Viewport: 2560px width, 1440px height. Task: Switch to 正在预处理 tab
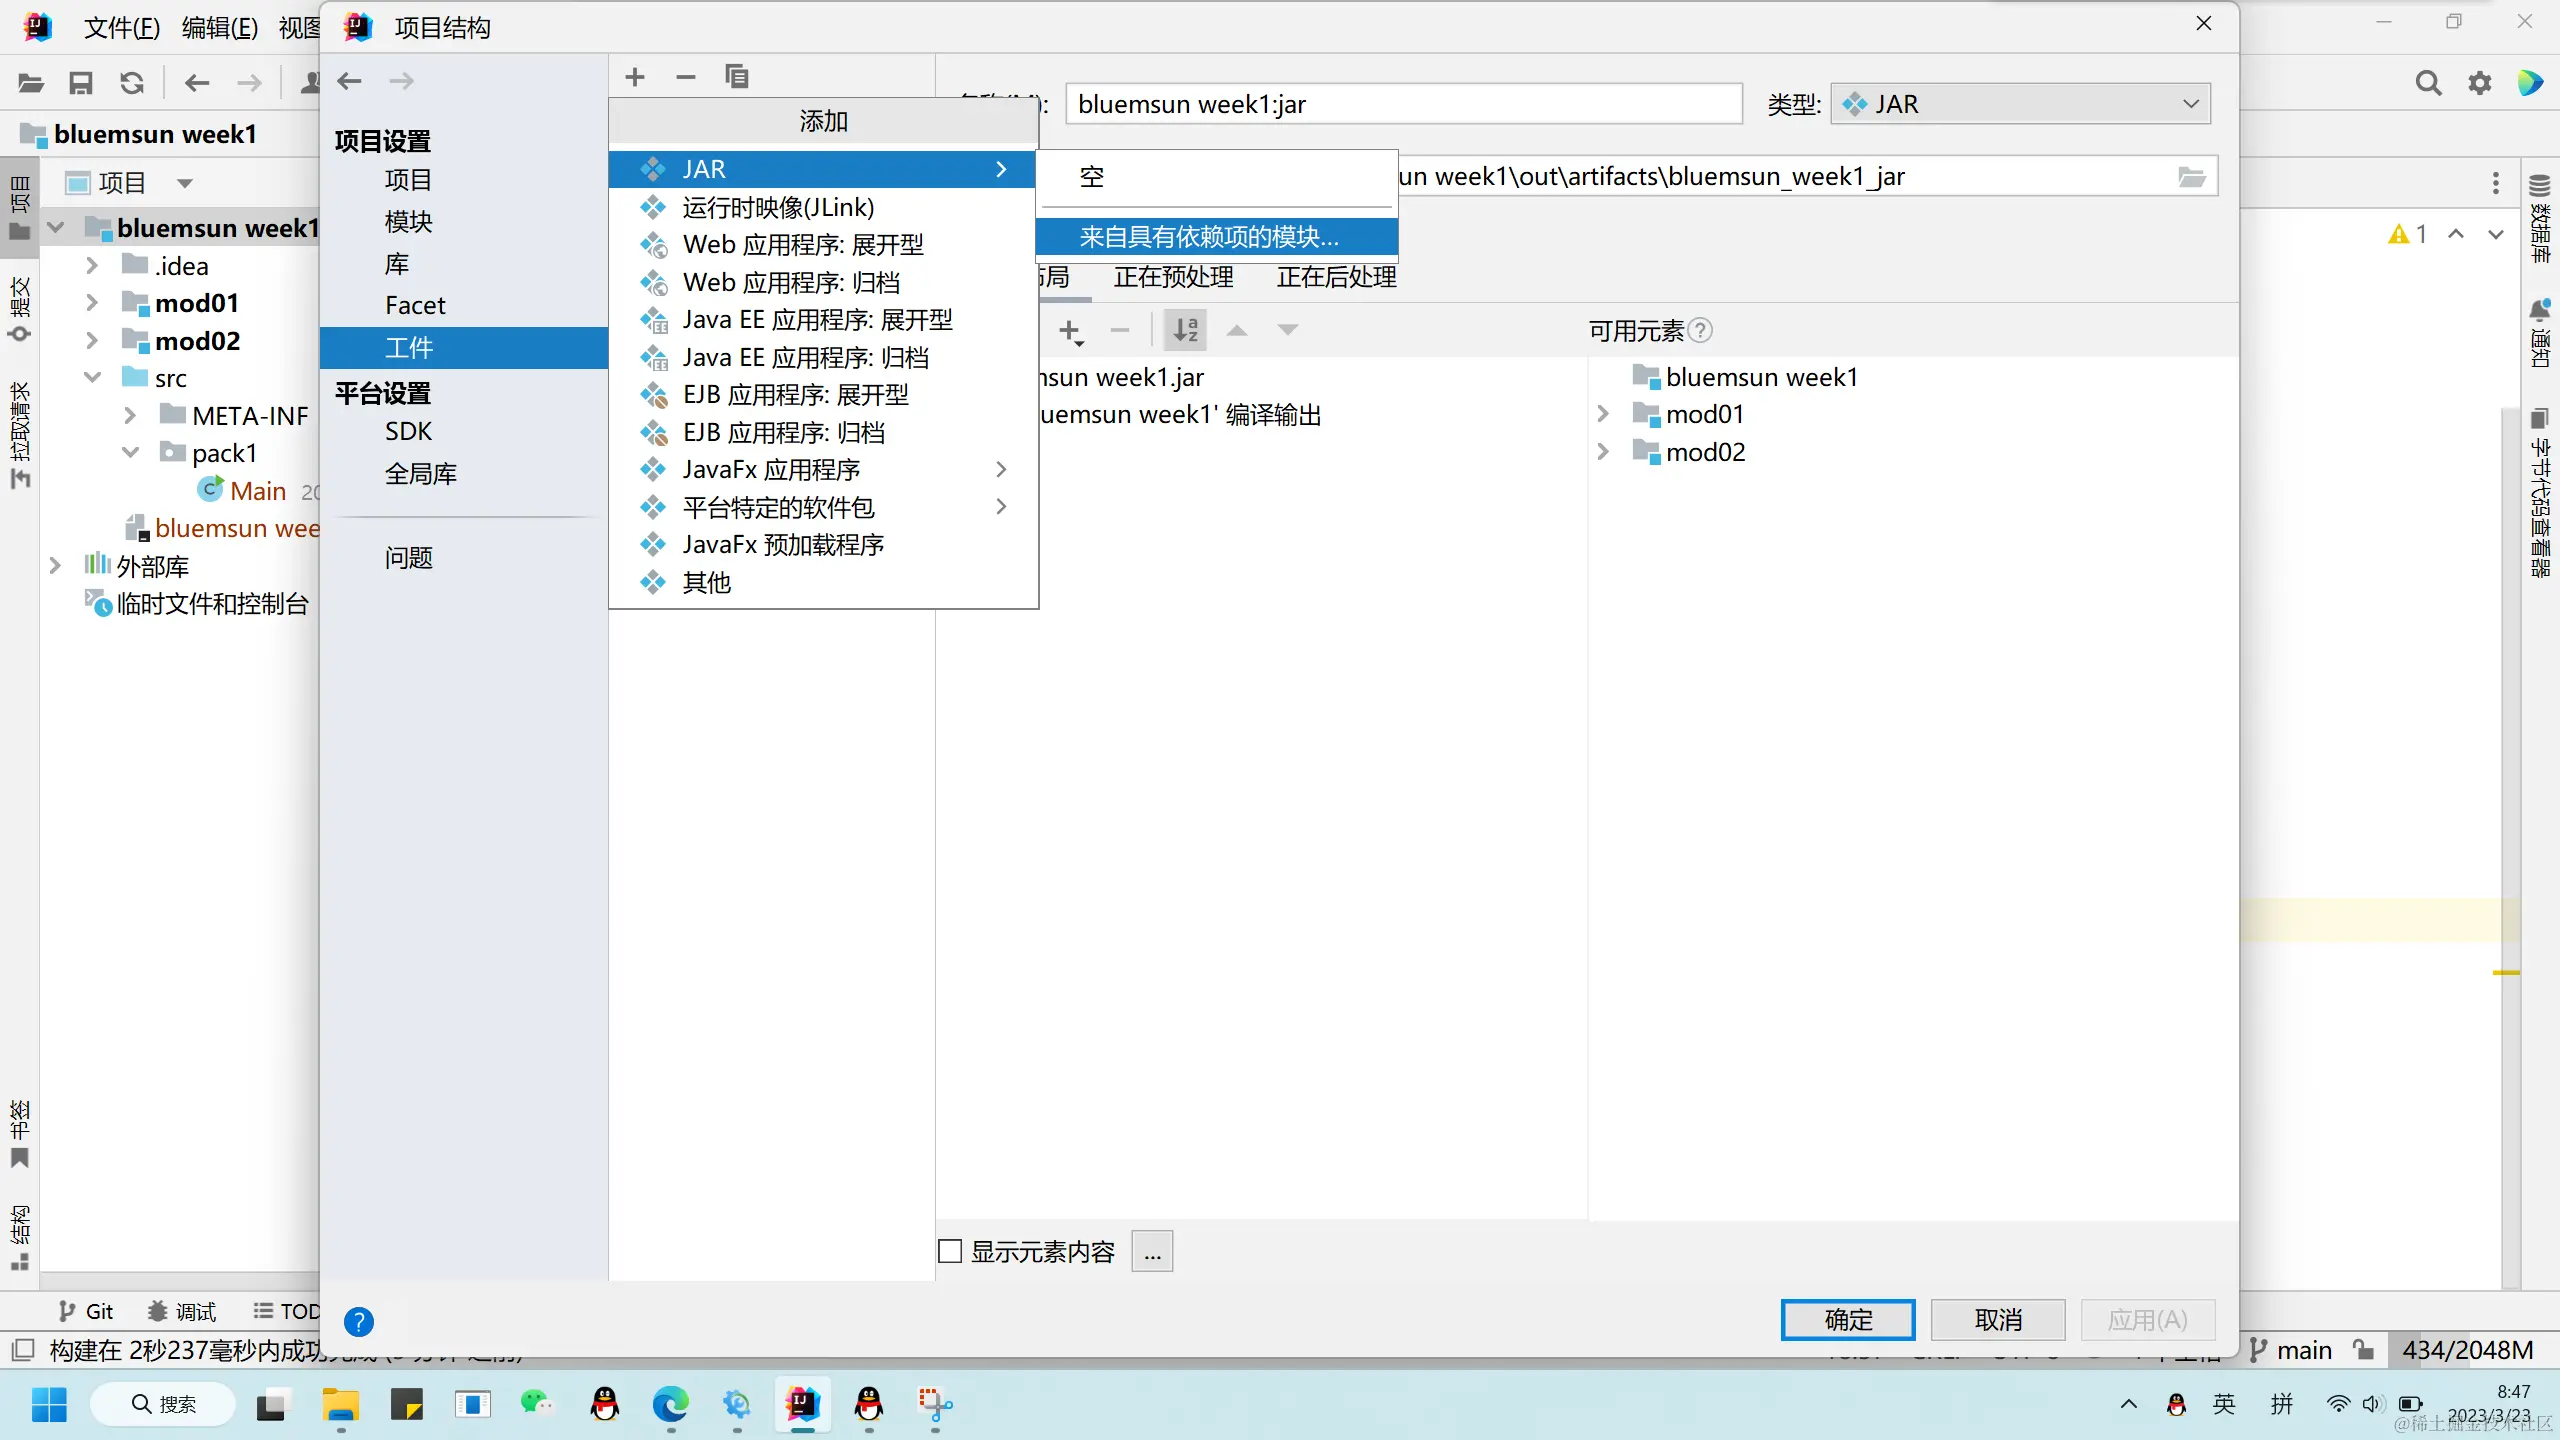[x=1173, y=277]
